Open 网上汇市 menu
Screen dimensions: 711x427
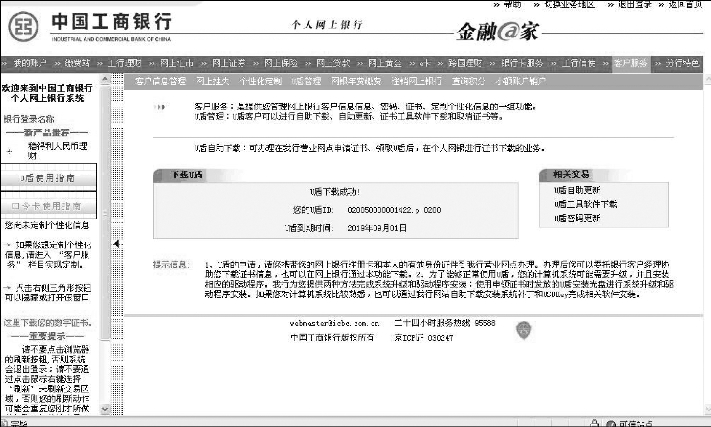tap(176, 63)
